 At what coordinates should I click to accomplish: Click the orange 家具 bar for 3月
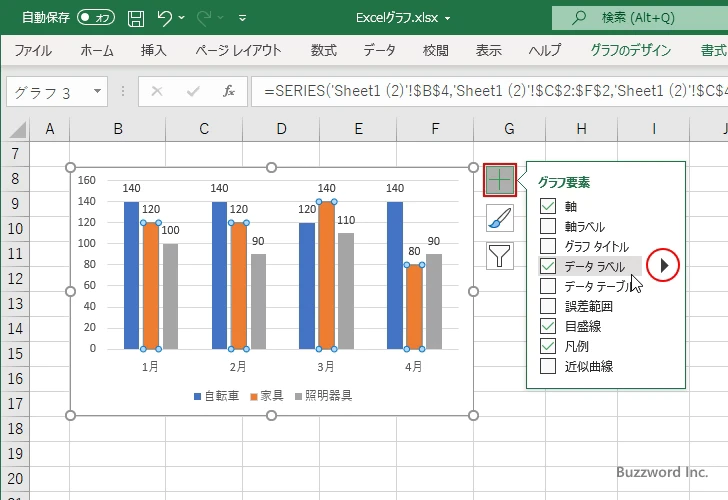point(326,275)
